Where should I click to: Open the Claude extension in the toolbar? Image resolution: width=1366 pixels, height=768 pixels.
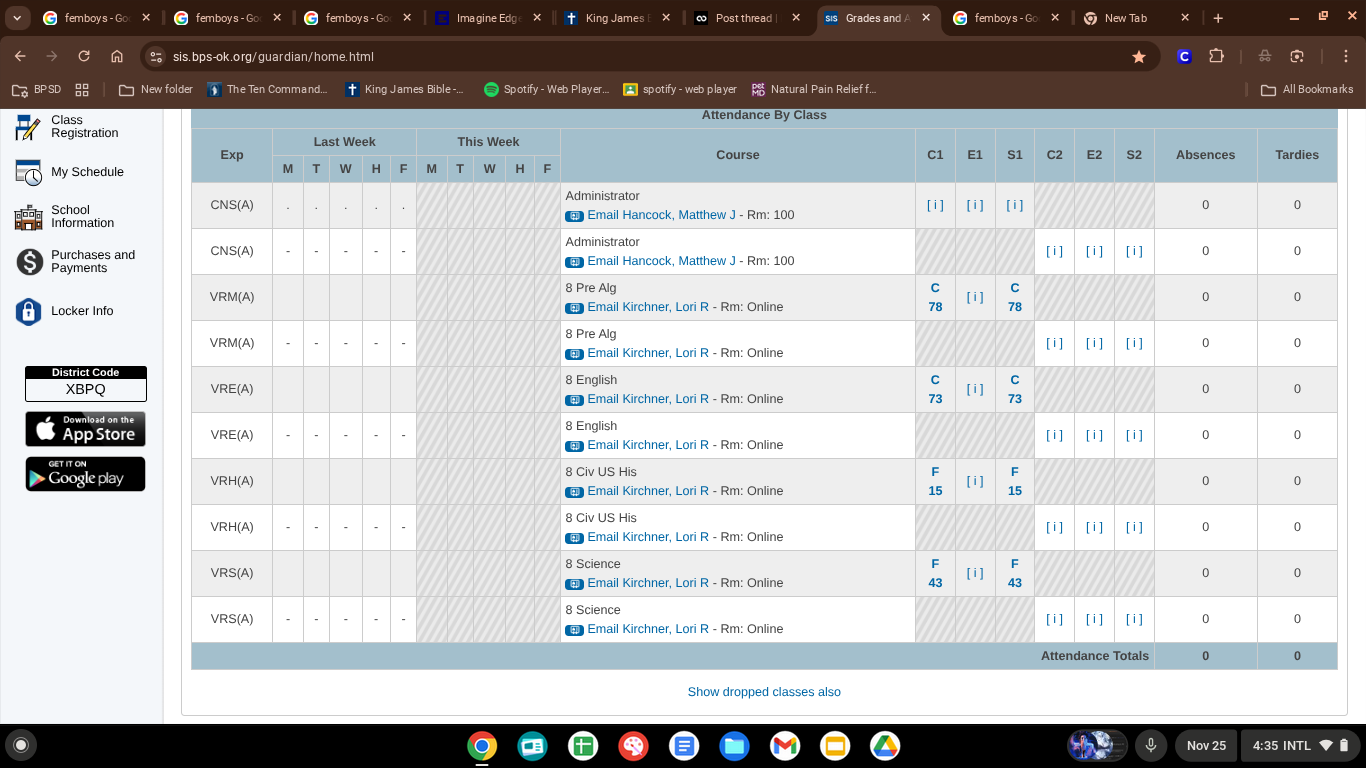(1184, 57)
